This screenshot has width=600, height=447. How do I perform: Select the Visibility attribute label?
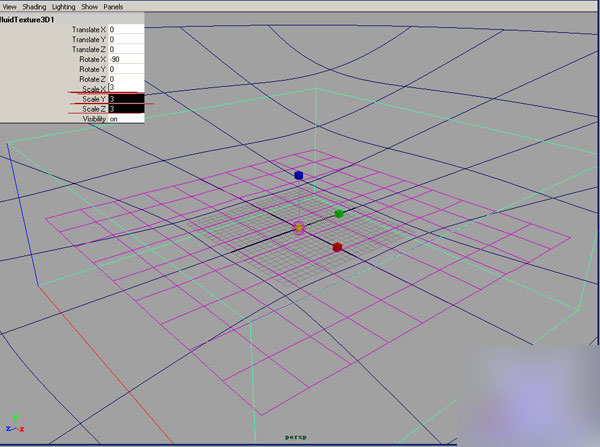click(x=94, y=119)
